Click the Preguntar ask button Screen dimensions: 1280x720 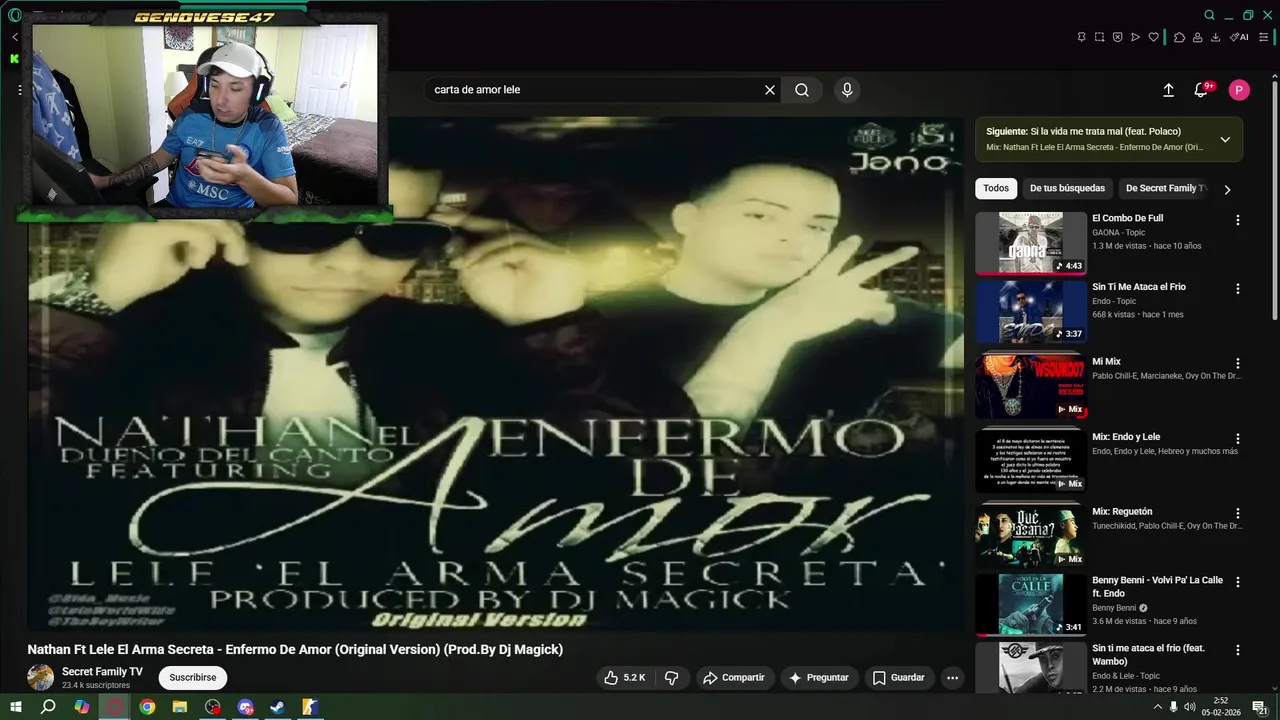(x=819, y=678)
